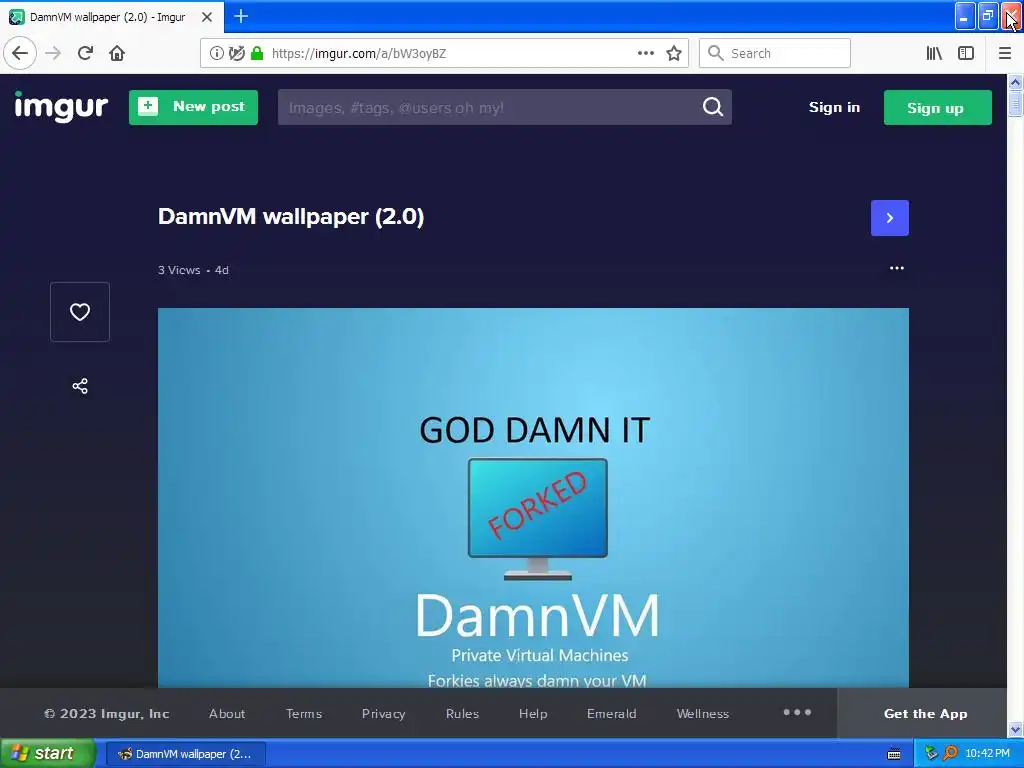This screenshot has height=768, width=1024.
Task: Open a new browser tab
Action: tap(241, 16)
